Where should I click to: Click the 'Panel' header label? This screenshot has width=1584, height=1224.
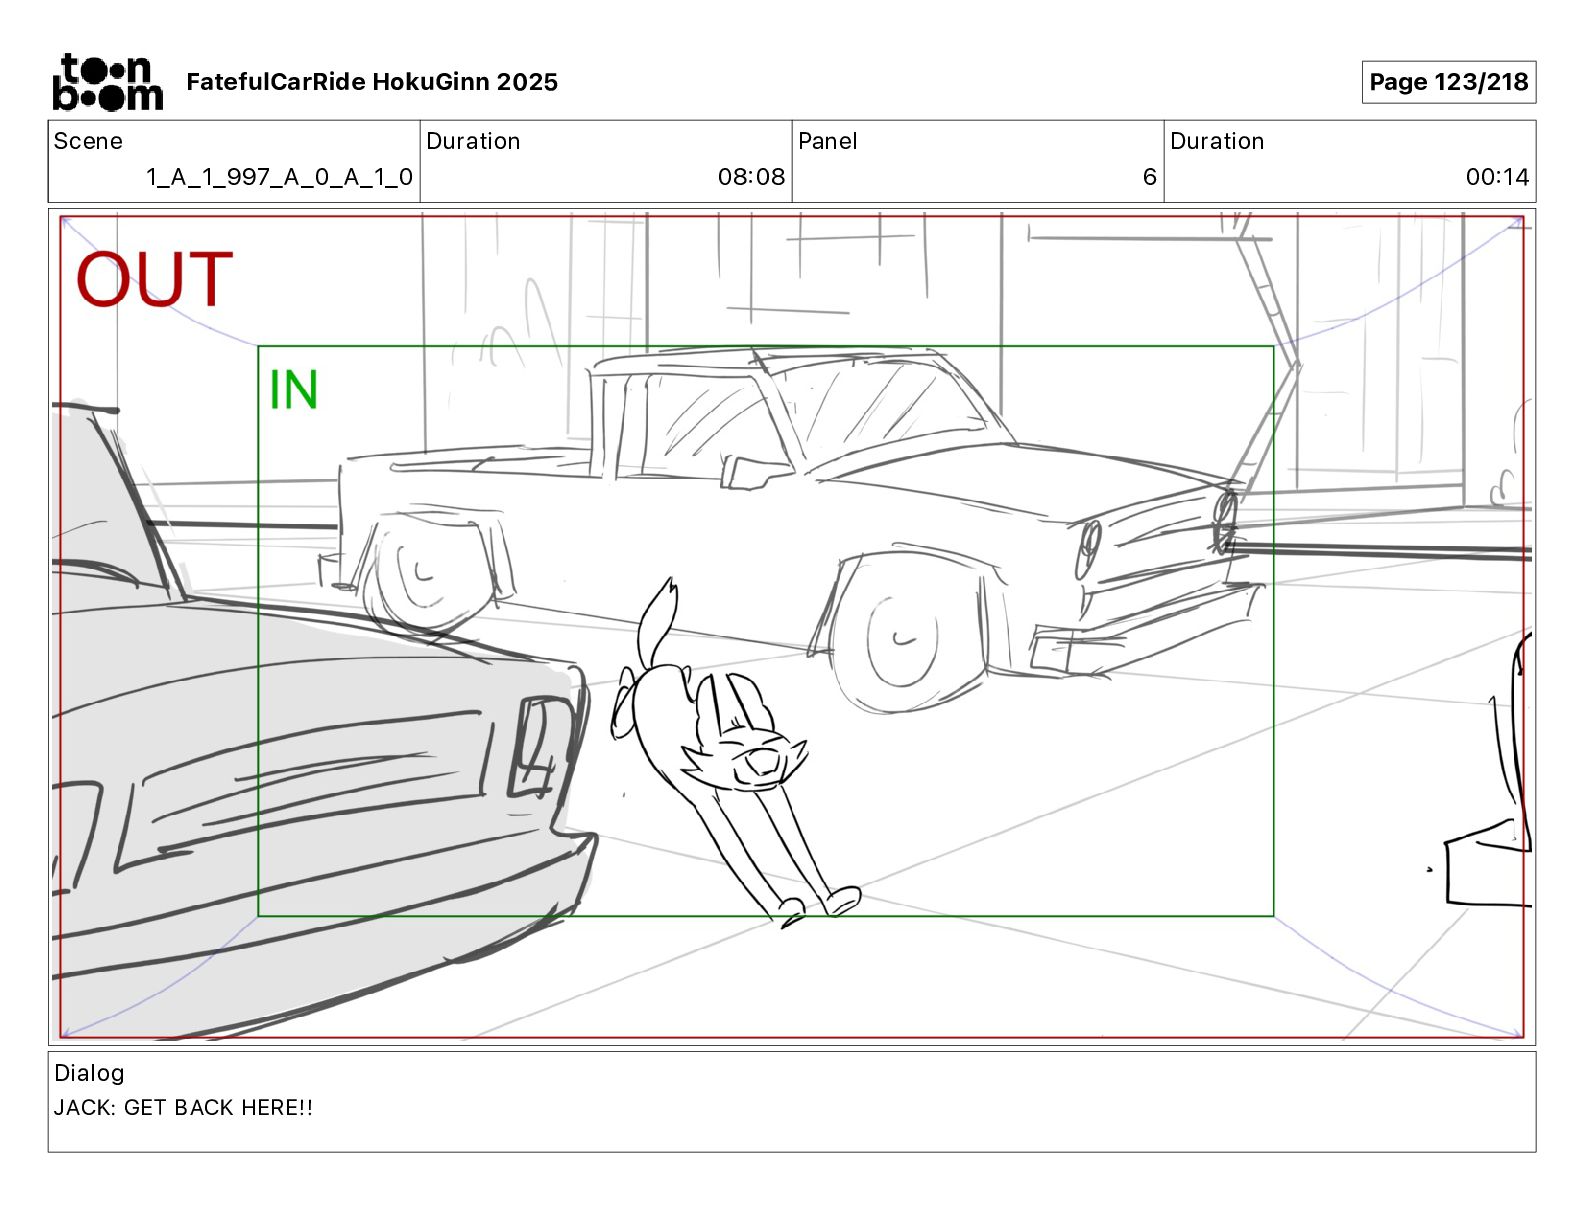[x=828, y=141]
